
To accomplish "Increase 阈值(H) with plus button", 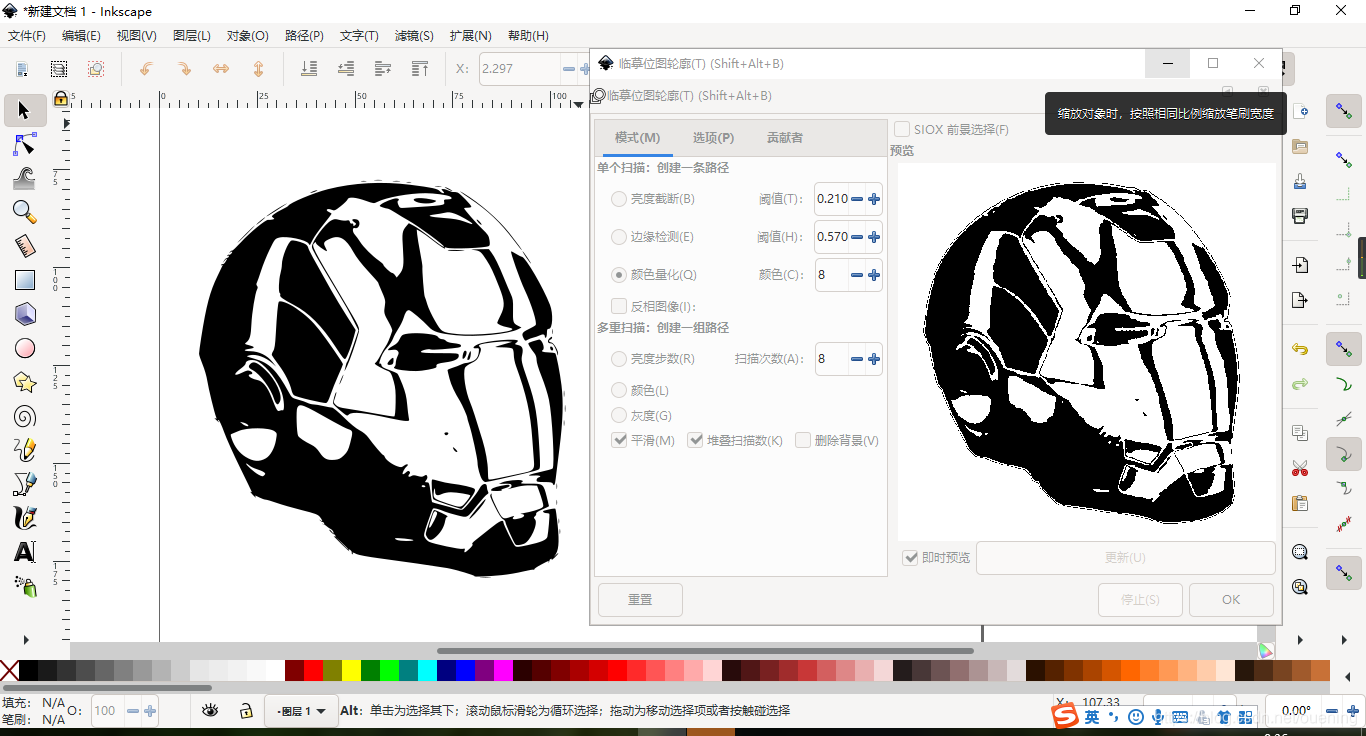I will (x=874, y=237).
